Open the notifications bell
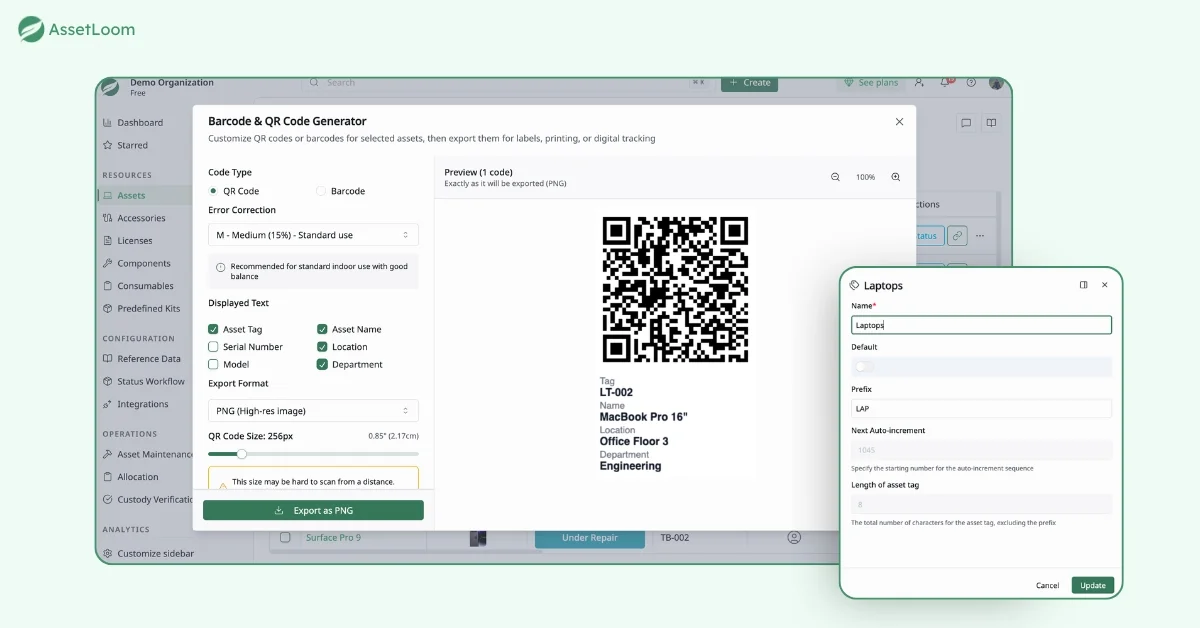The image size is (1200, 628). coord(945,83)
